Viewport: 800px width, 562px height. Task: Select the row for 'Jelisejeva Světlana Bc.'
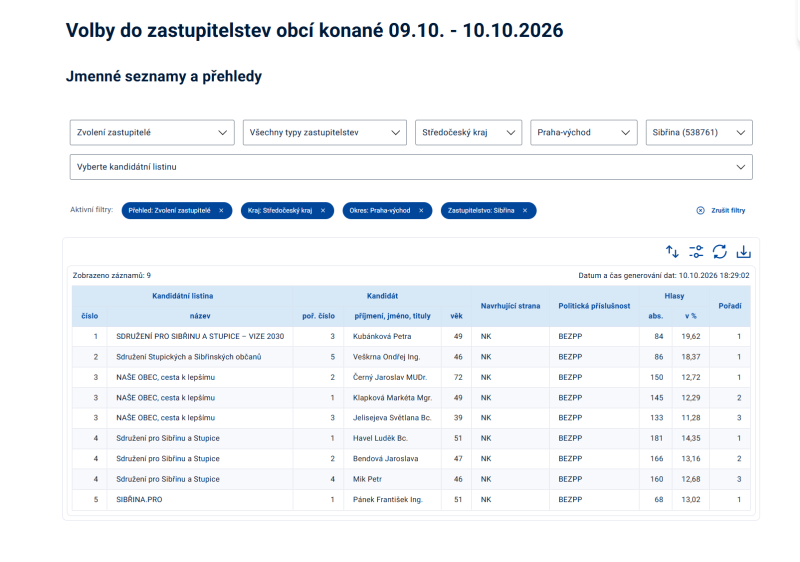pos(411,418)
